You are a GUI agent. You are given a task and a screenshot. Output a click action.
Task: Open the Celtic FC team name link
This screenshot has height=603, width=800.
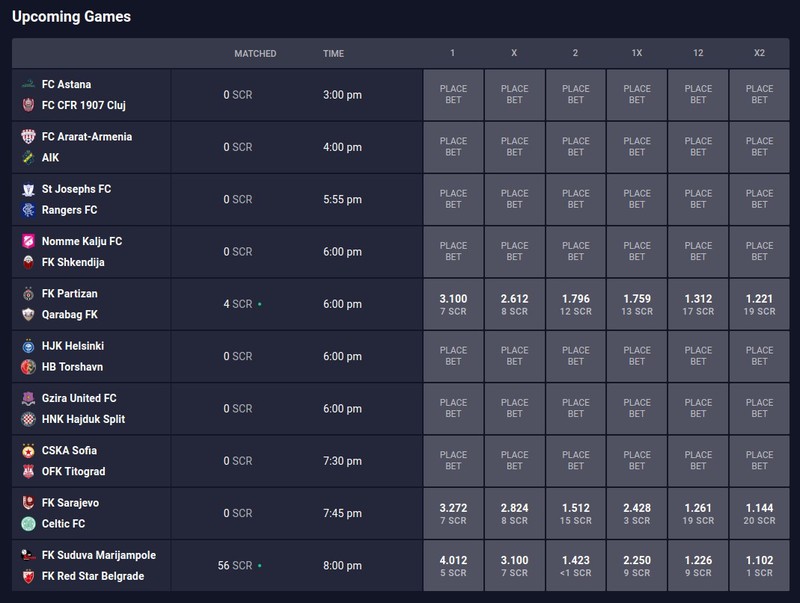pyautogui.click(x=63, y=524)
